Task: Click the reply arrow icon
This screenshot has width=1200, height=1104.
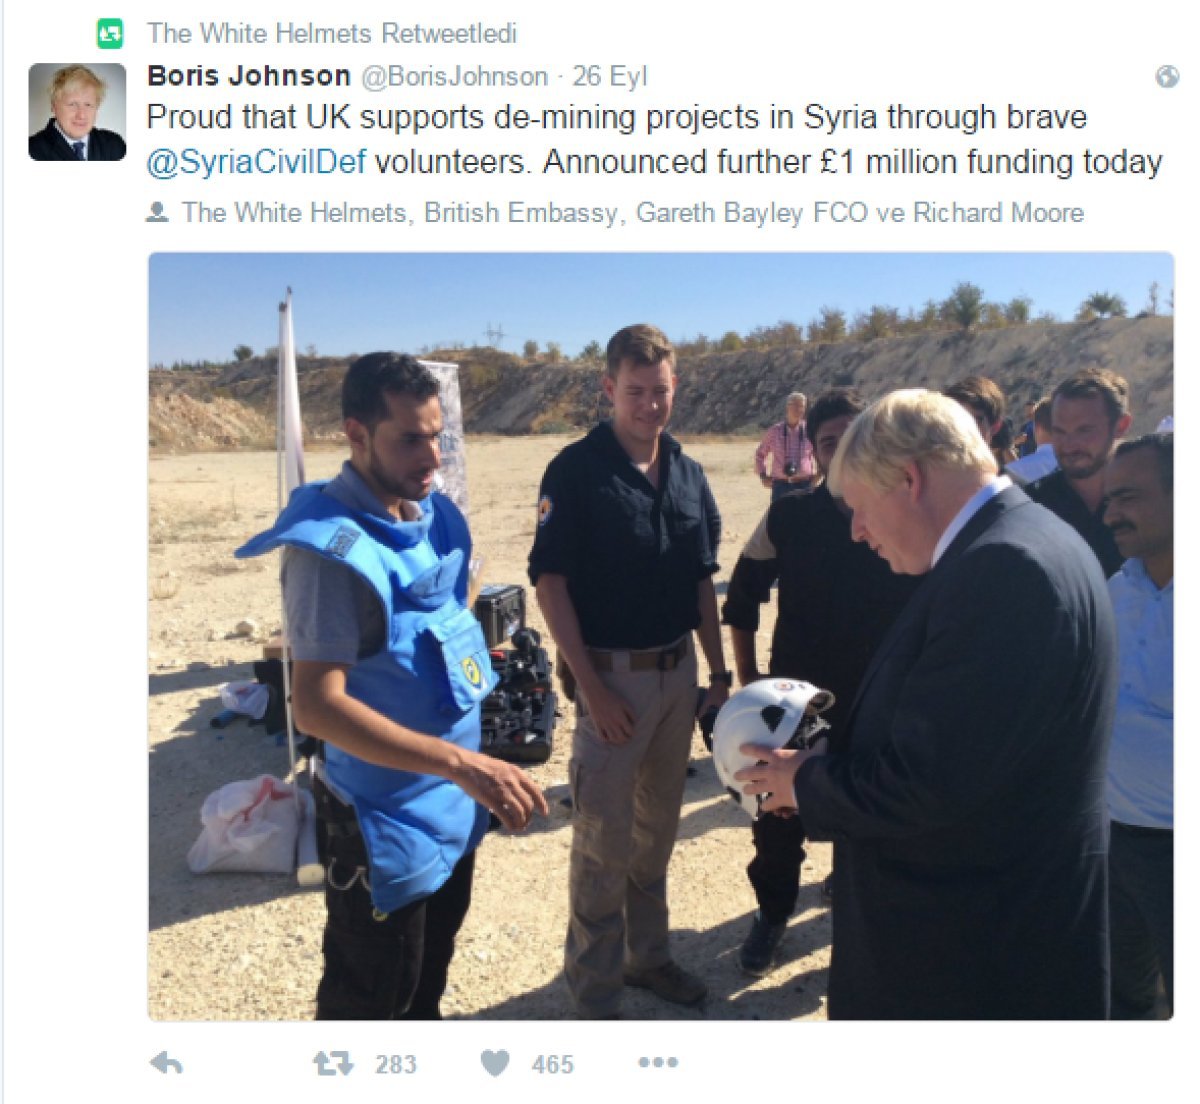Action: pyautogui.click(x=166, y=1063)
